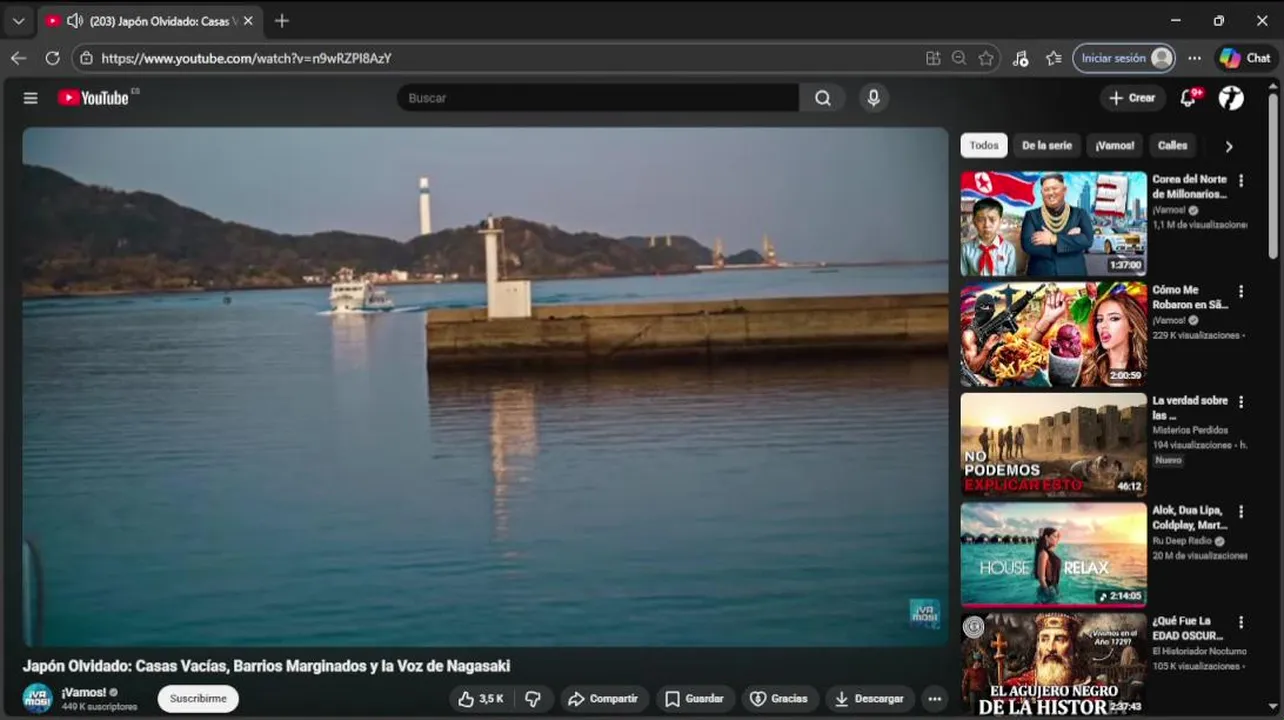
Task: Click the browser address bar URL
Action: tap(247, 58)
